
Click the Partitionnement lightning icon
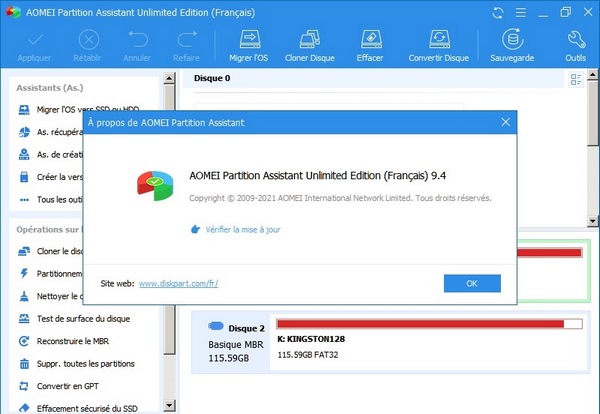point(24,273)
